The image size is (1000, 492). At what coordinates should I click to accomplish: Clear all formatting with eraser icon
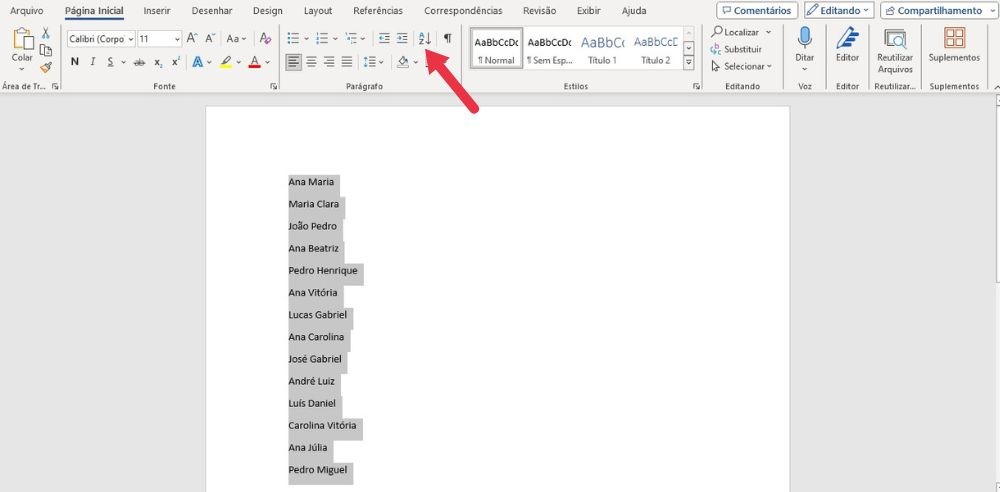(265, 39)
